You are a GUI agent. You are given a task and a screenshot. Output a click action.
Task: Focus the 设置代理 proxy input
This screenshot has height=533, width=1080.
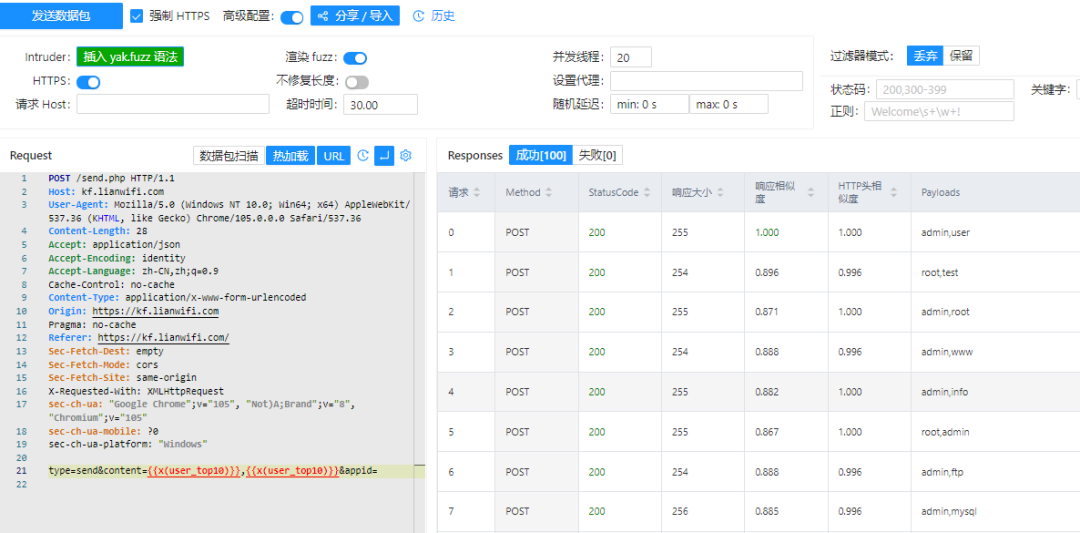[x=706, y=81]
